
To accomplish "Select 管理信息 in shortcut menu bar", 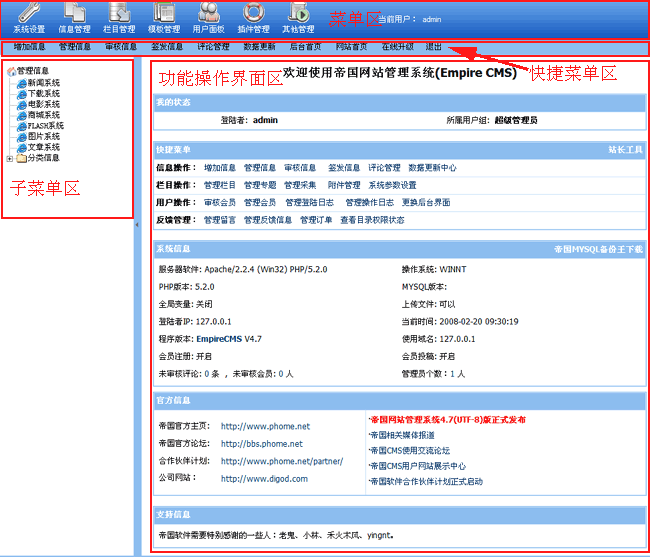I will (x=75, y=47).
